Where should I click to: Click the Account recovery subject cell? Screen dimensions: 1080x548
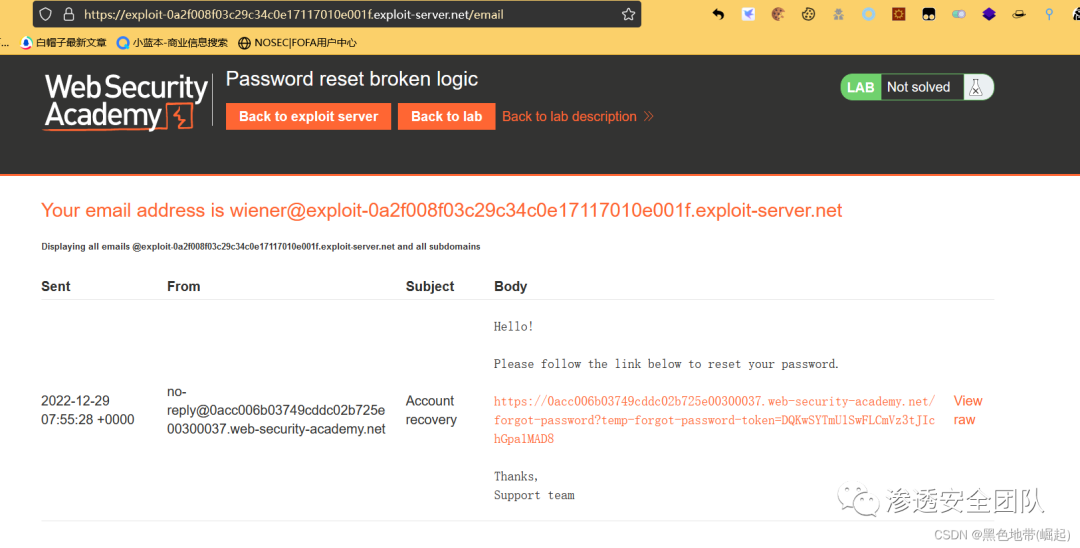coord(430,410)
